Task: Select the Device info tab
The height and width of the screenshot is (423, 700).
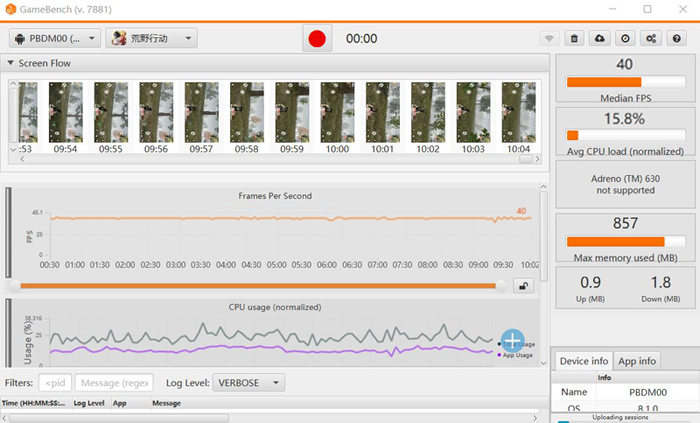Action: point(581,361)
